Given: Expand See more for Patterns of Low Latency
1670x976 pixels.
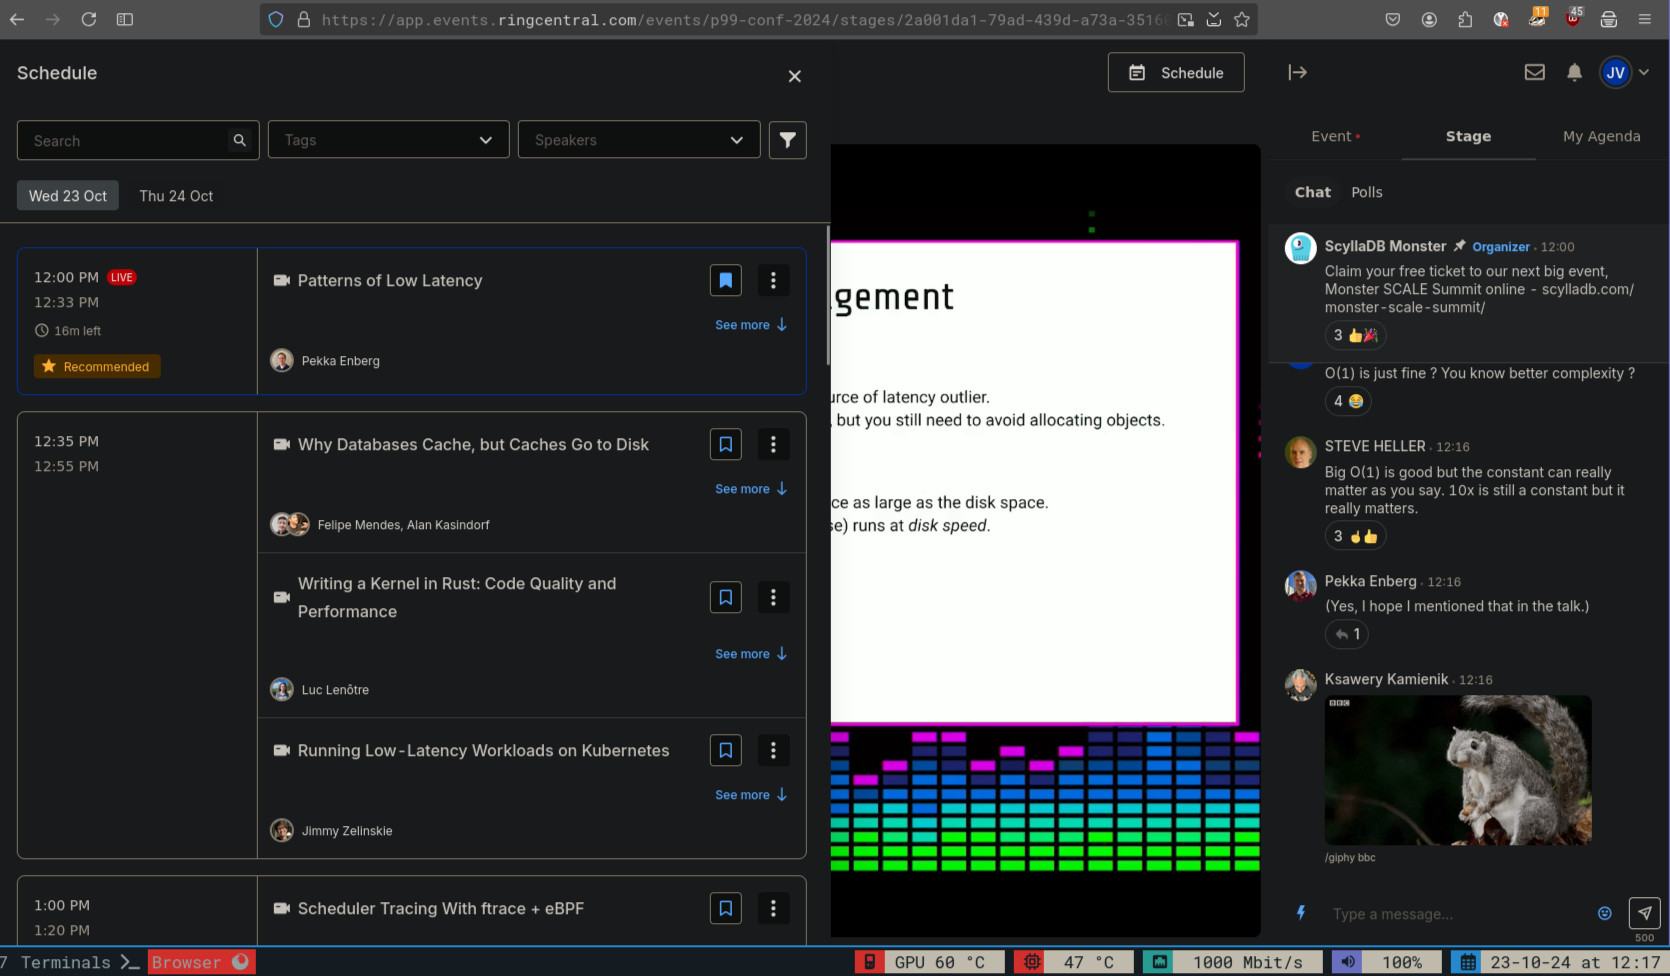Looking at the screenshot, I should [x=751, y=325].
